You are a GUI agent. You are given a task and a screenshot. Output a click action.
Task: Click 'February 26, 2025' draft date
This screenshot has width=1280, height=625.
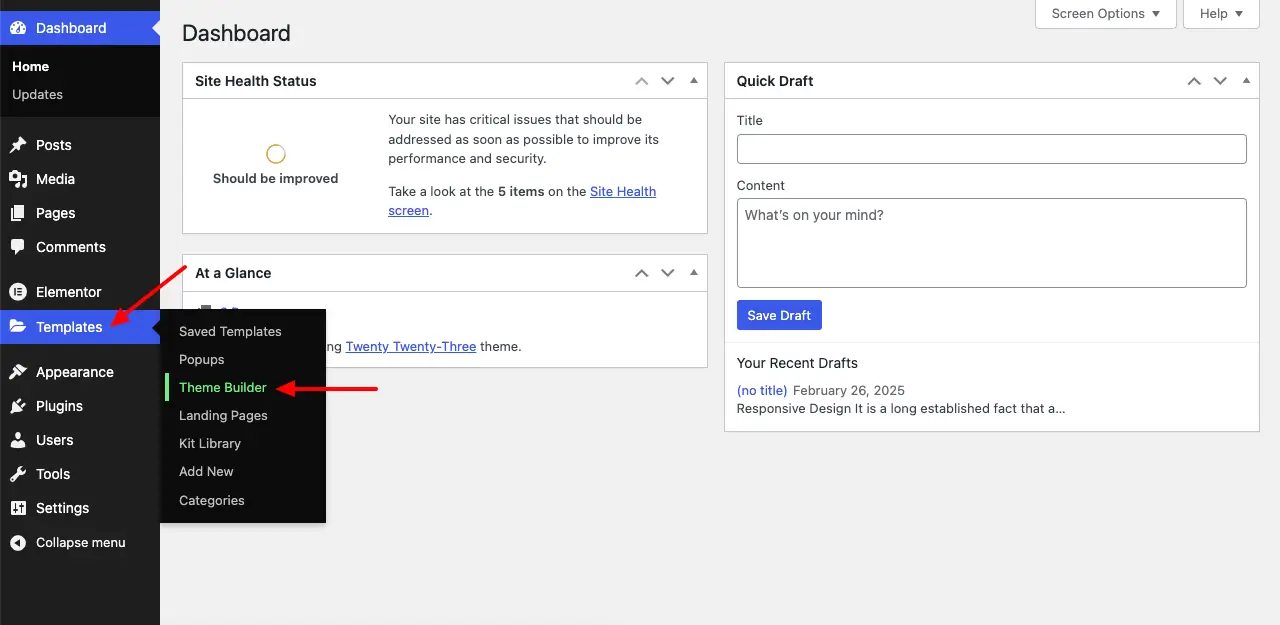point(849,390)
